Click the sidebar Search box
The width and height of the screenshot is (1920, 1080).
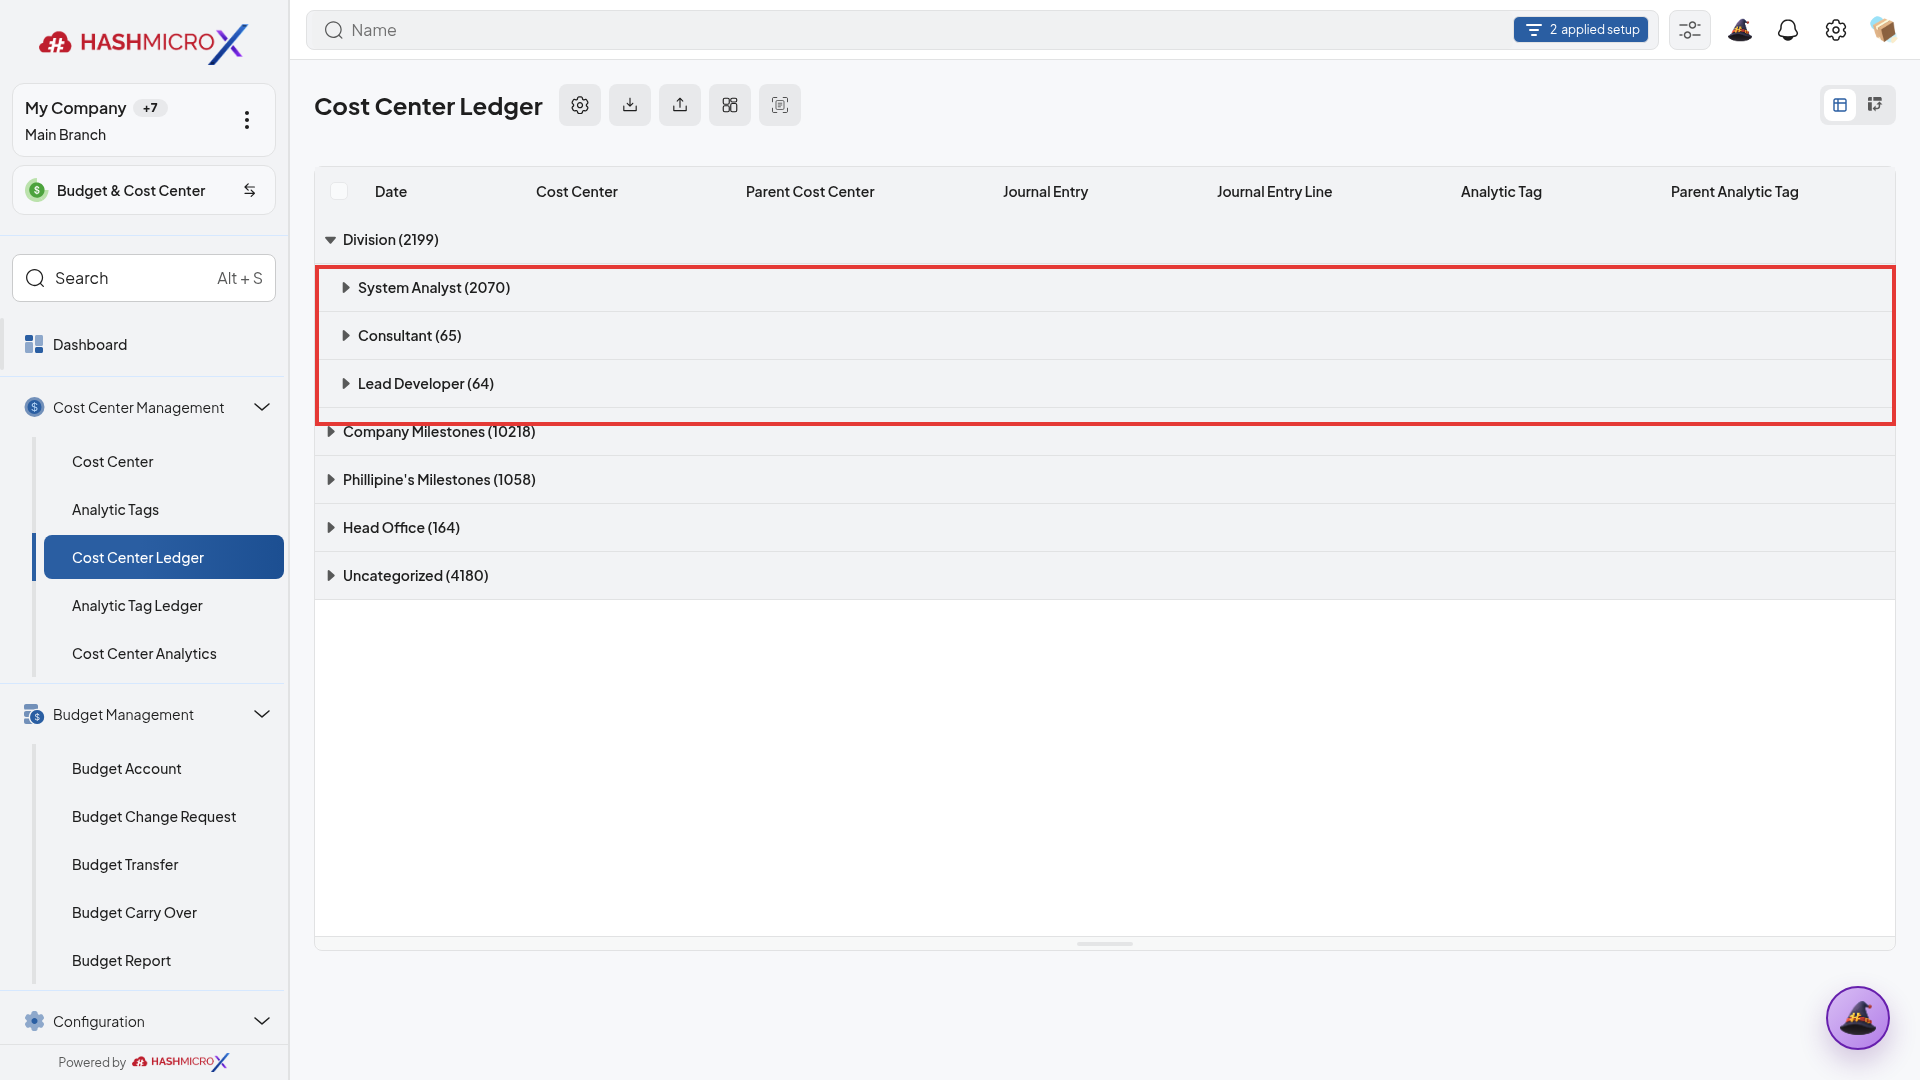tap(144, 278)
